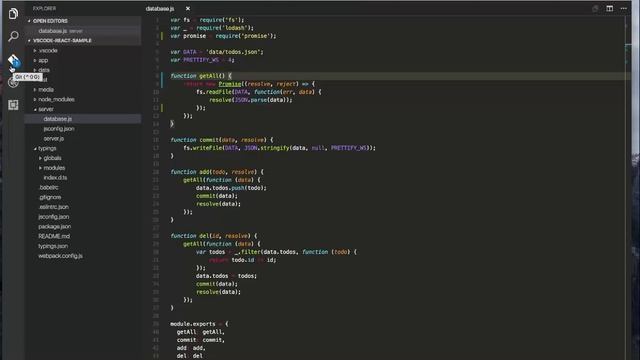640x360 pixels.
Task: Click 'function commit(data, resolve)' in the editor
Action: pos(222,140)
